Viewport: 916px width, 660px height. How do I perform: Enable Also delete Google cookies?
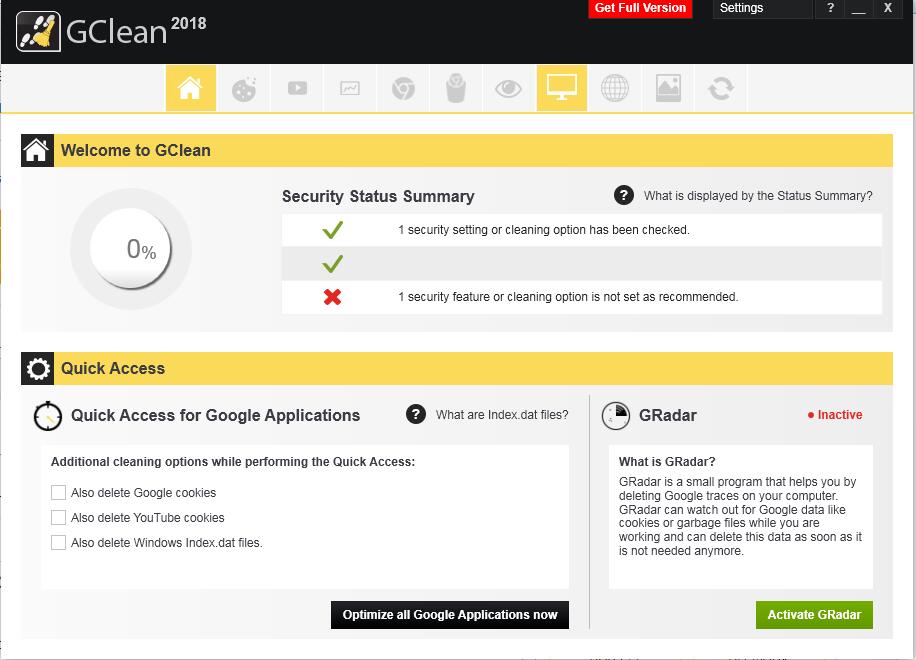click(x=59, y=493)
